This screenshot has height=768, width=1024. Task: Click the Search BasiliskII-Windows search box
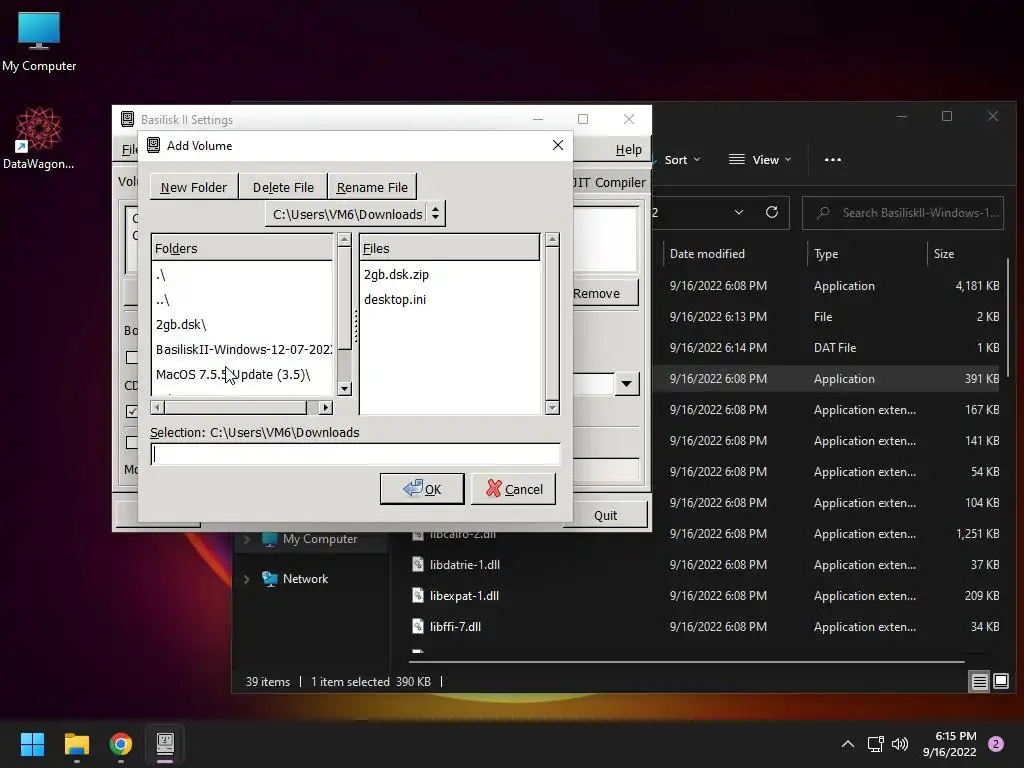[903, 213]
